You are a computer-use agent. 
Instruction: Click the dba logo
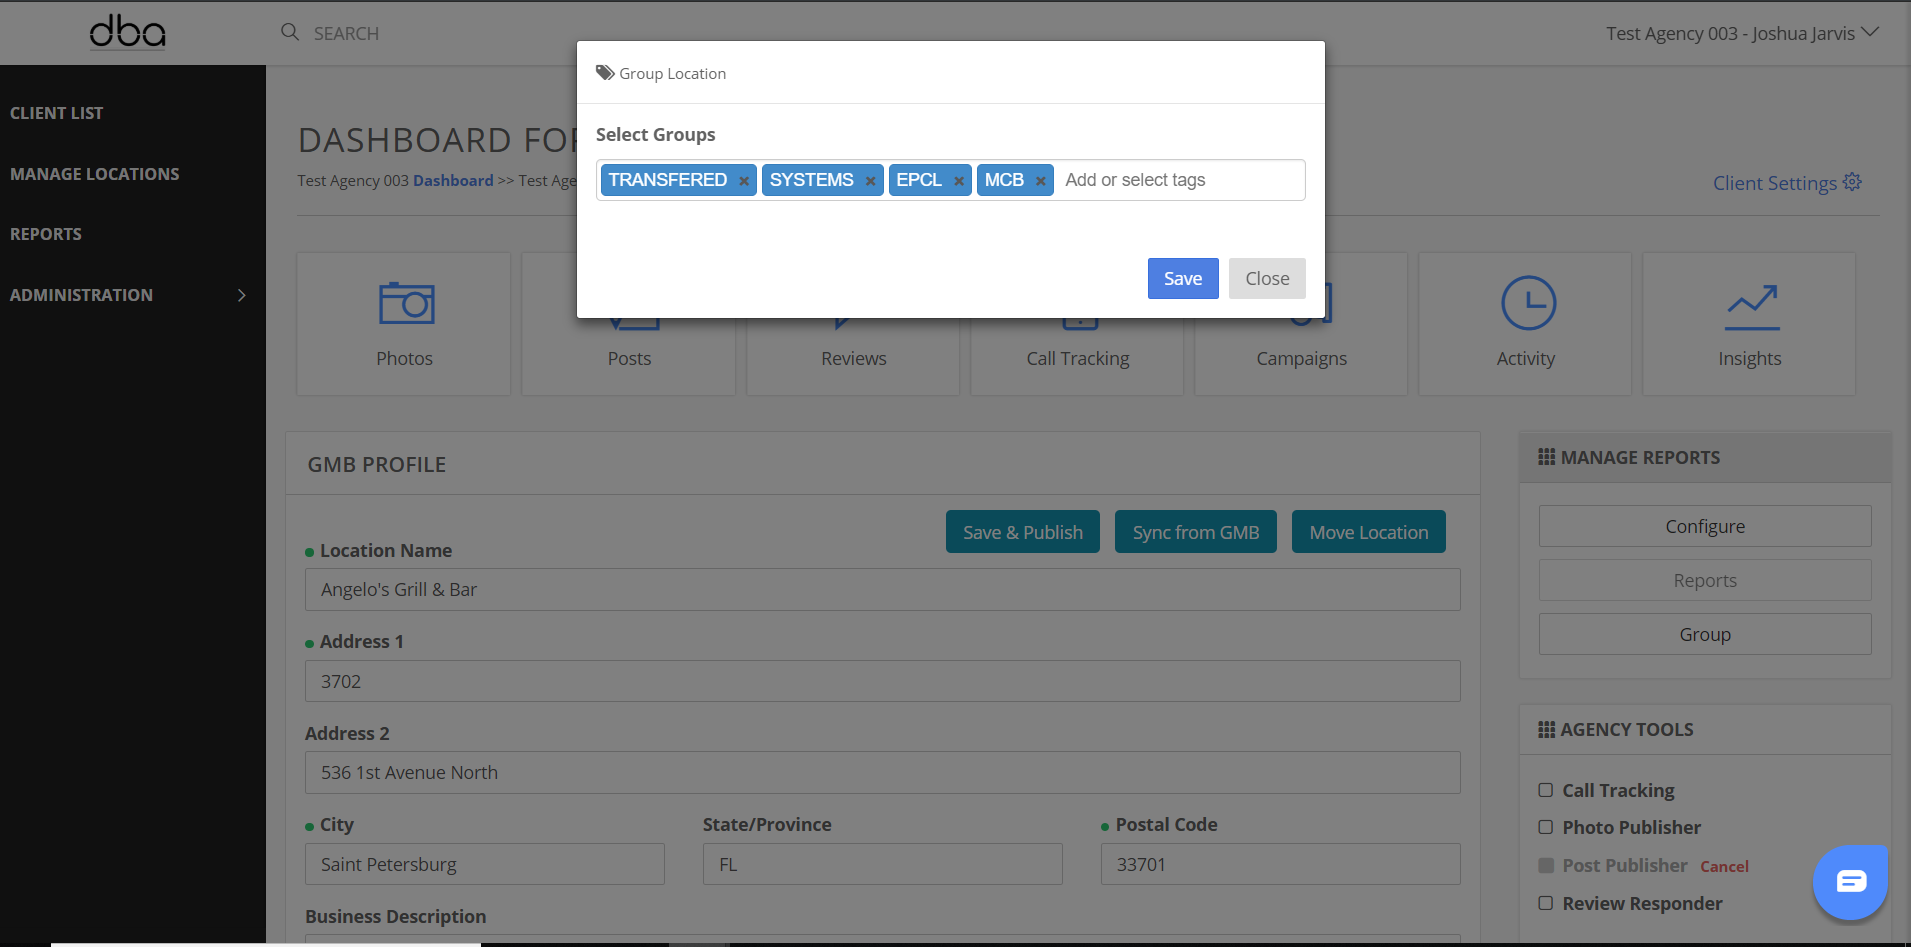coord(128,32)
